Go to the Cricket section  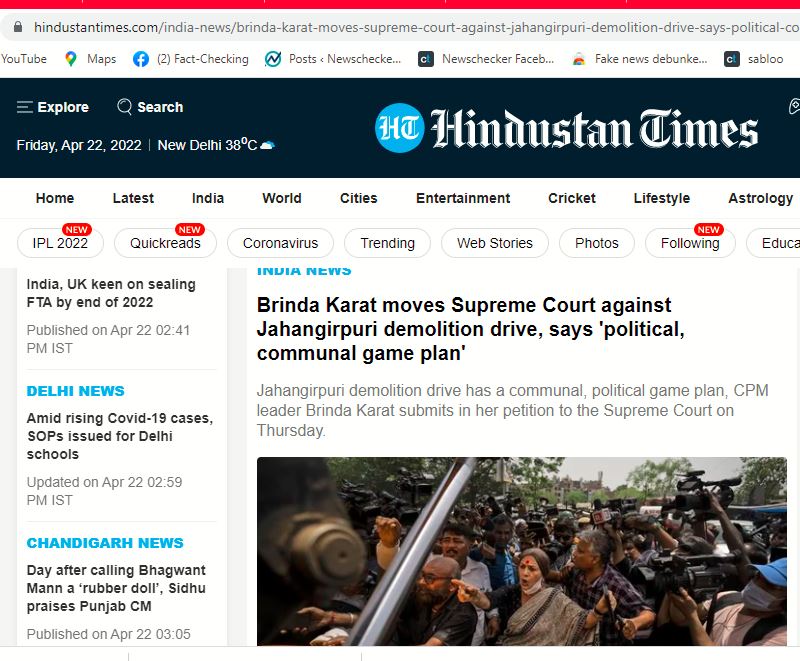click(x=571, y=198)
